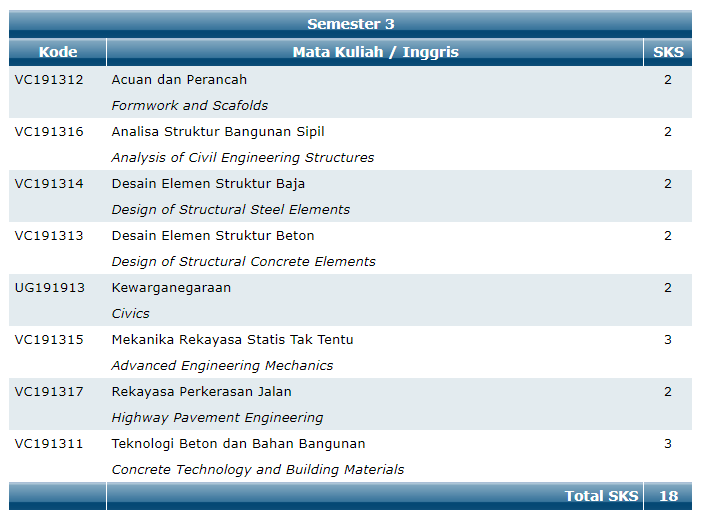Click Desain Elemen Struktur Baja course

coord(208,184)
